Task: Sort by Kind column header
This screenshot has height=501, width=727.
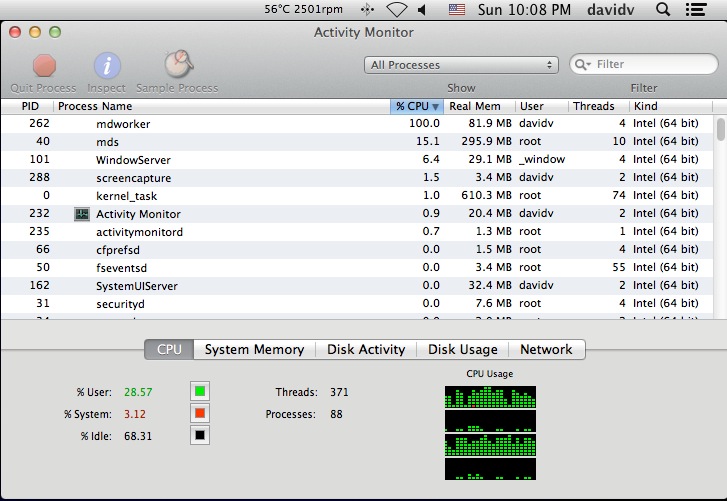Action: coord(671,106)
